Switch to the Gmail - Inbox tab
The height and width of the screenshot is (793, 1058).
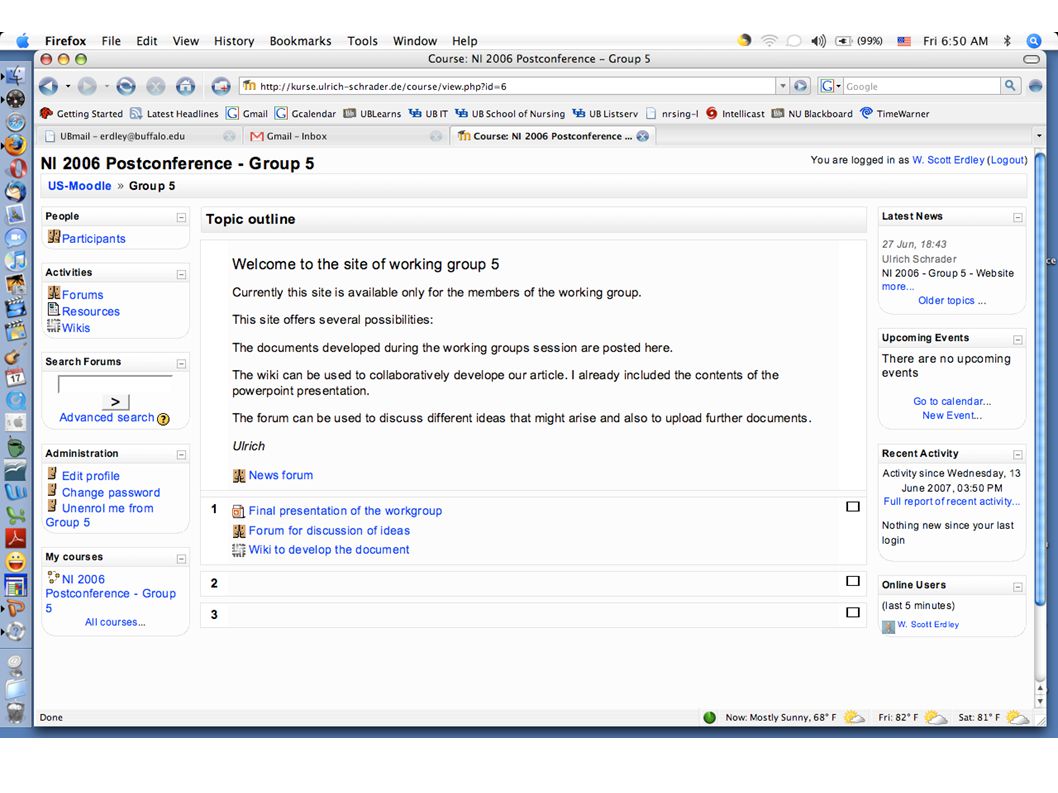coord(345,136)
